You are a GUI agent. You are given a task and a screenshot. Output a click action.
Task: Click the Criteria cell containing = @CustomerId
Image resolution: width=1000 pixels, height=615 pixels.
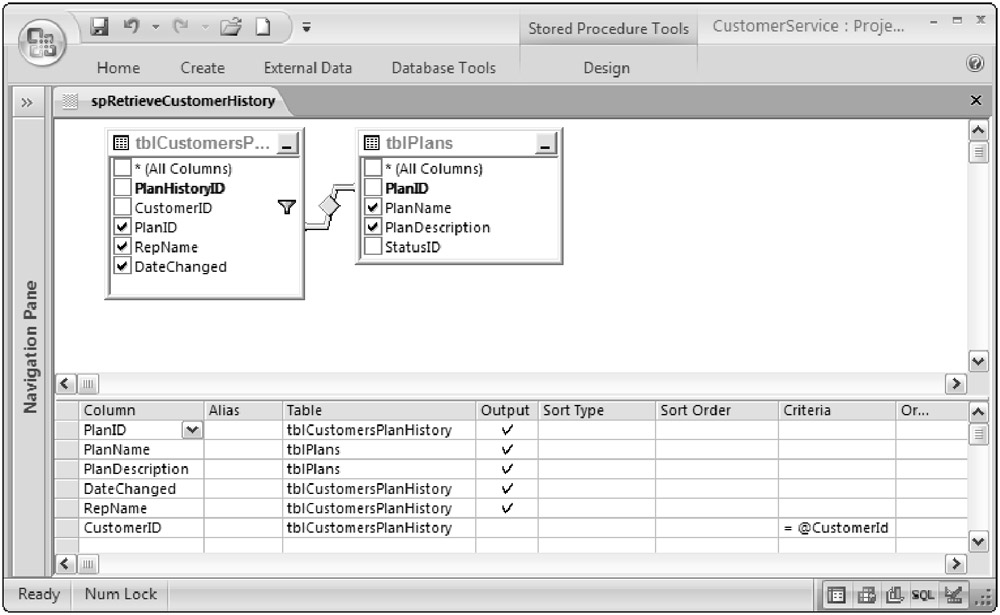click(836, 528)
